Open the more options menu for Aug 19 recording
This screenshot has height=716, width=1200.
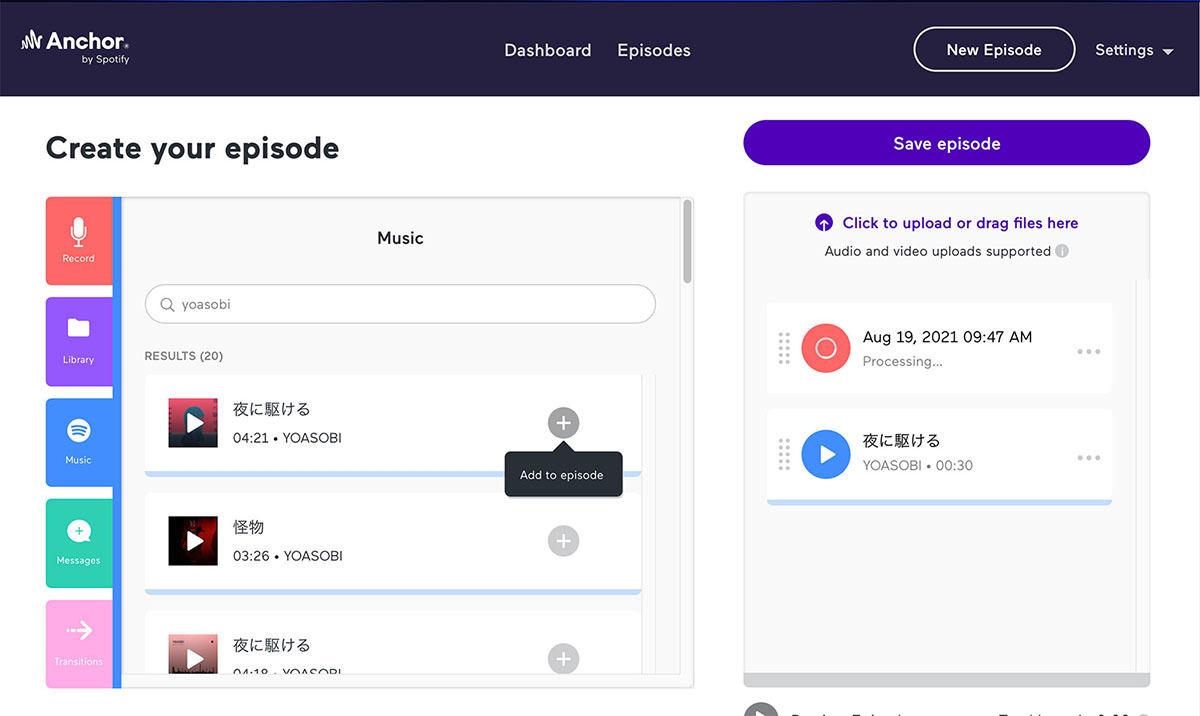click(x=1089, y=351)
